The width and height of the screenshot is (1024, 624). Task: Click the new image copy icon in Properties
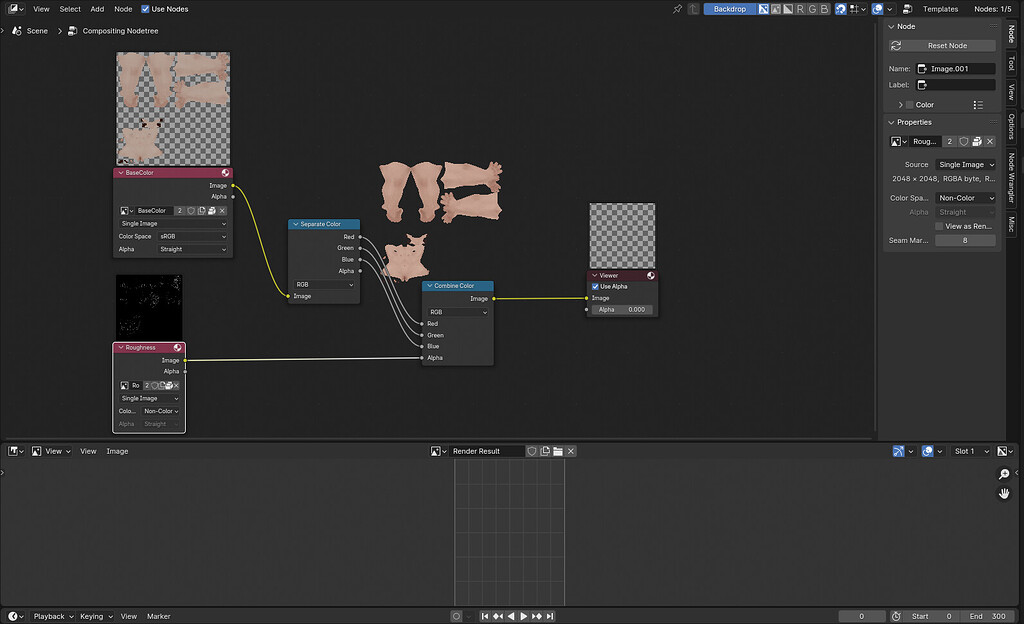click(x=977, y=142)
